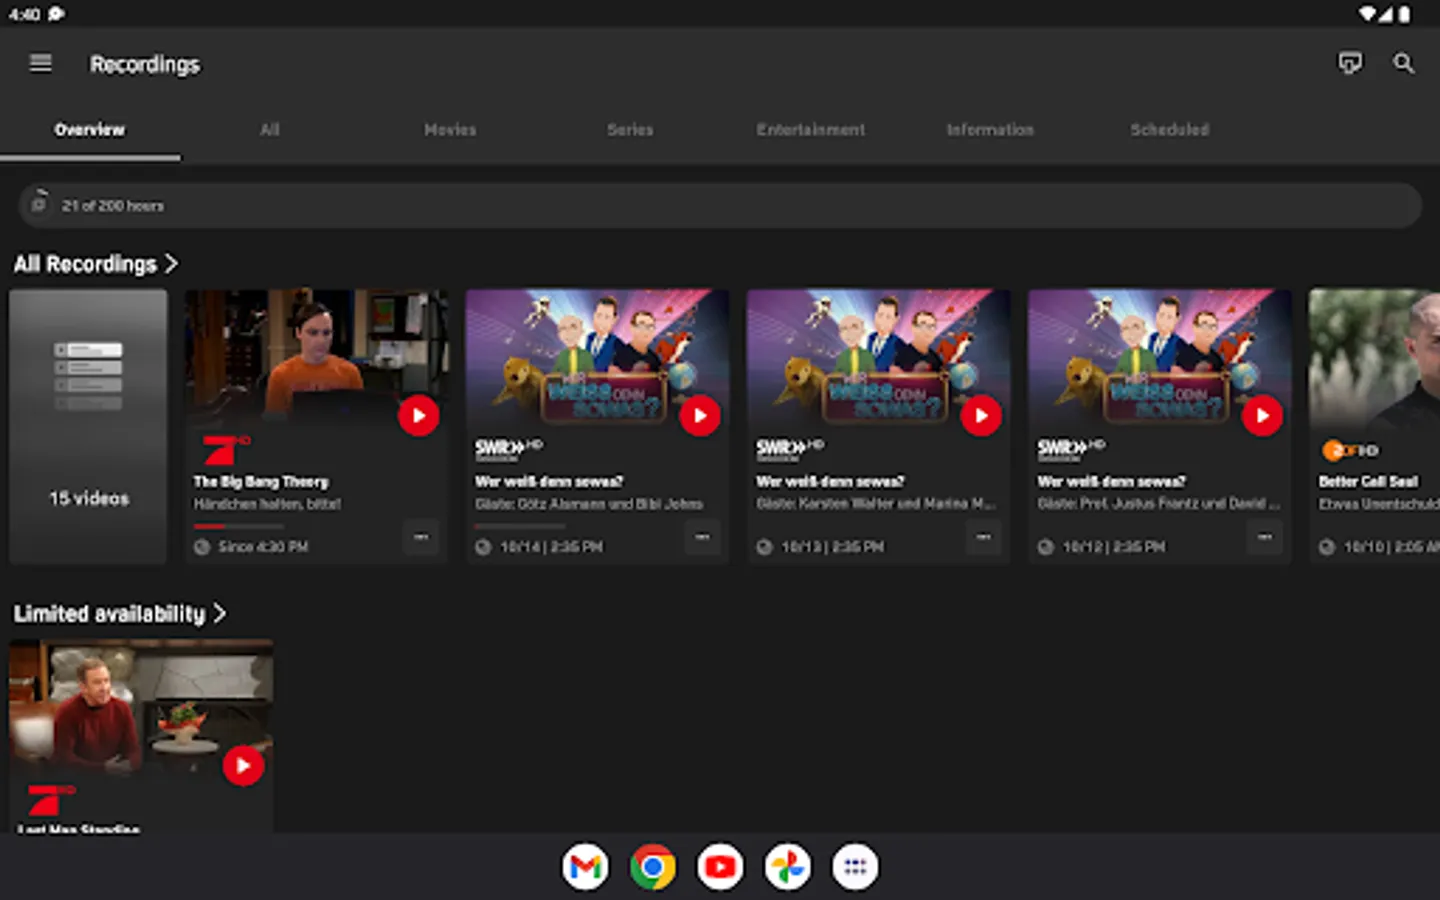1440x900 pixels.
Task: Play The Big Bang Theory recording
Action: [x=419, y=415]
